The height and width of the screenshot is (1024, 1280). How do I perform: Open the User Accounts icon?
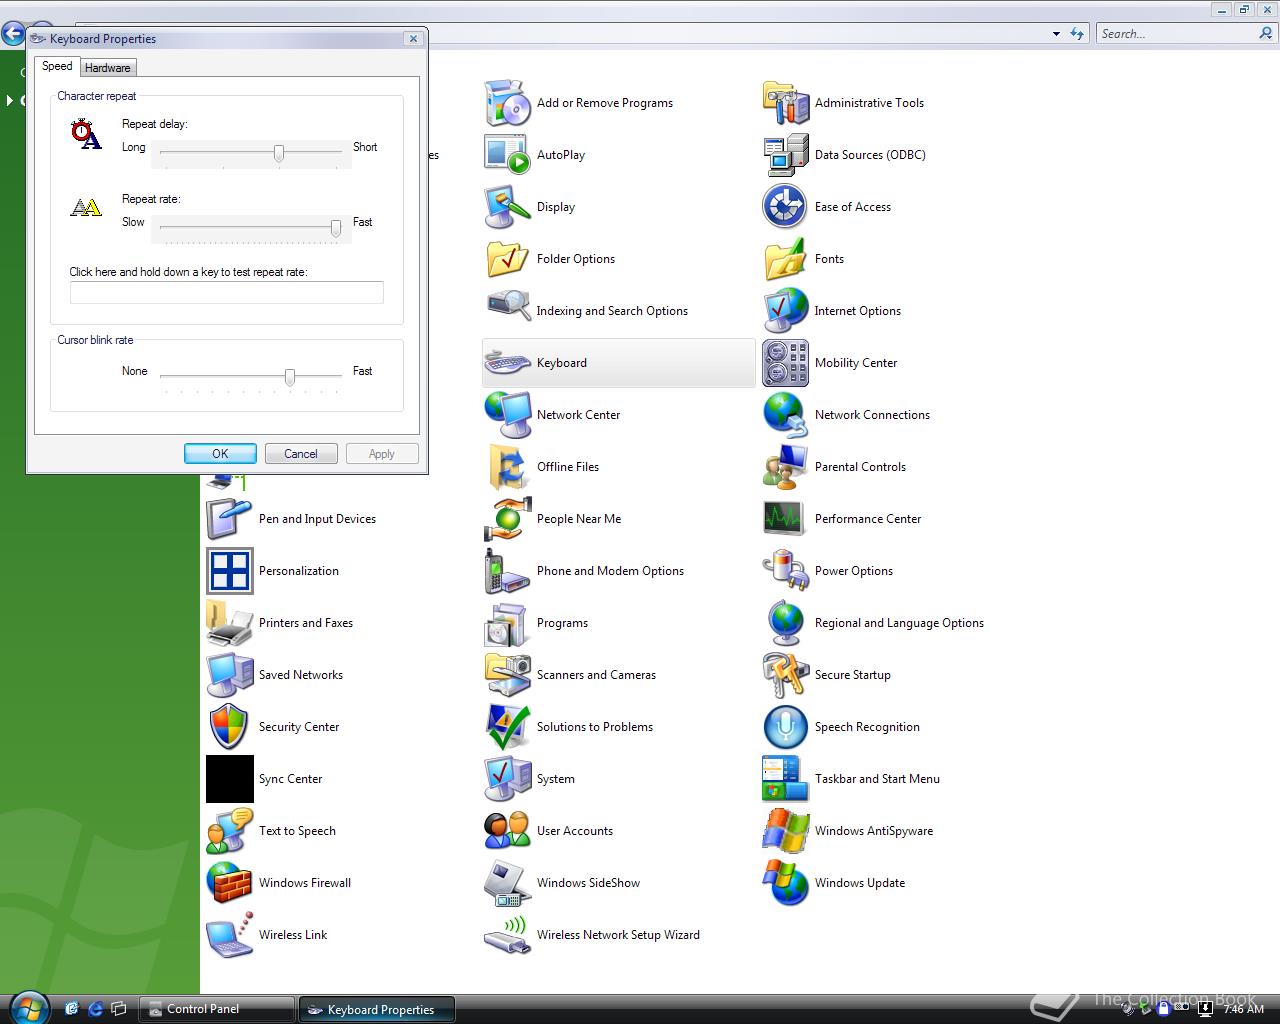tap(507, 831)
